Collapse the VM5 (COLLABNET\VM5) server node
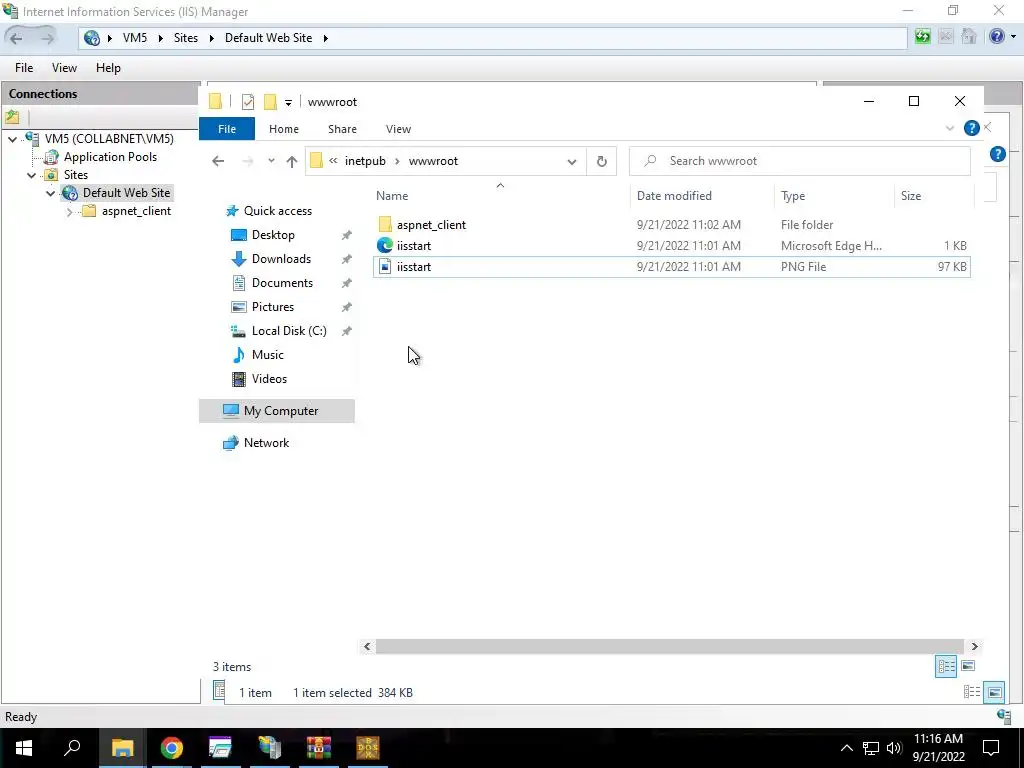1024x768 pixels. 12,139
